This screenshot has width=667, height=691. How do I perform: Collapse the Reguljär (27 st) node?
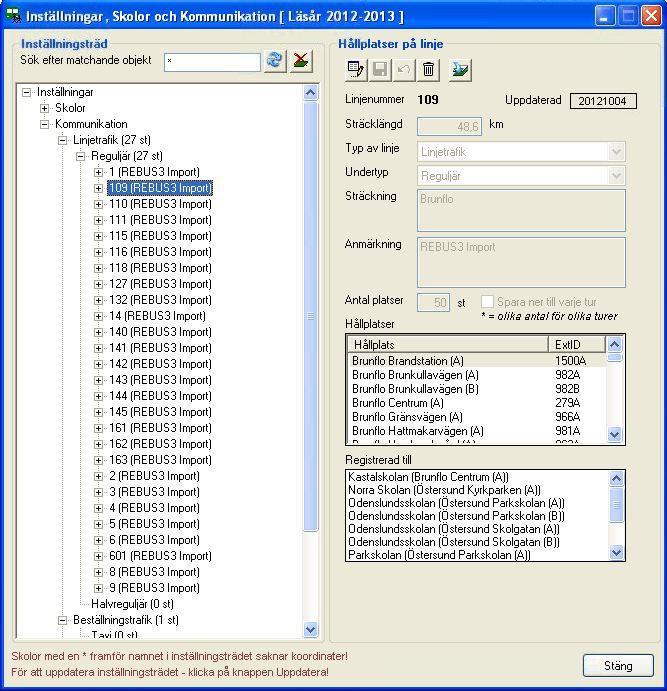[x=80, y=156]
